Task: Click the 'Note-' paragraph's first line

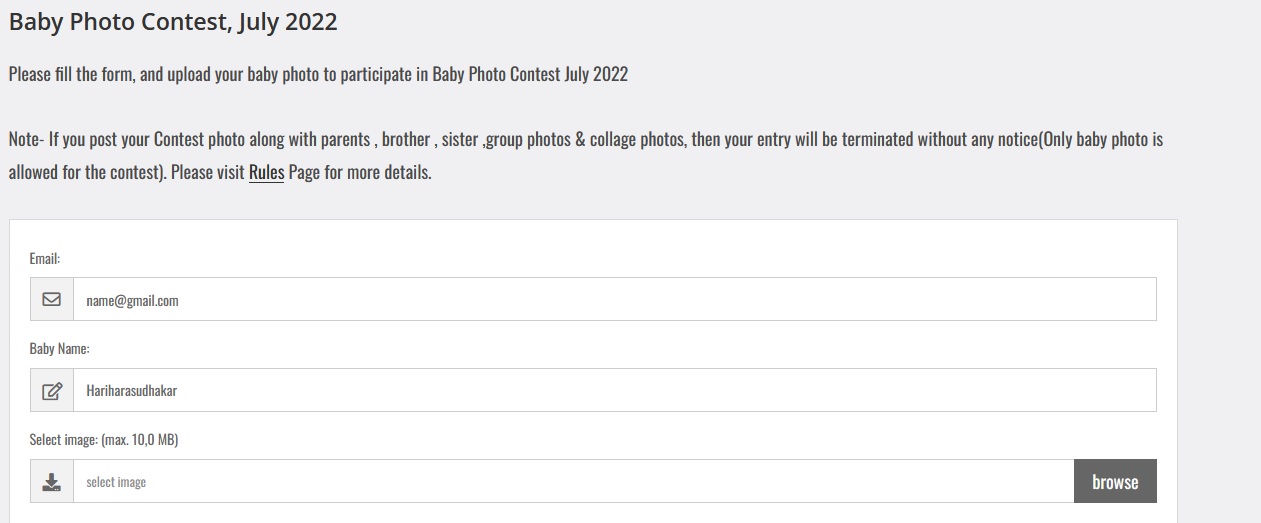Action: 585,140
